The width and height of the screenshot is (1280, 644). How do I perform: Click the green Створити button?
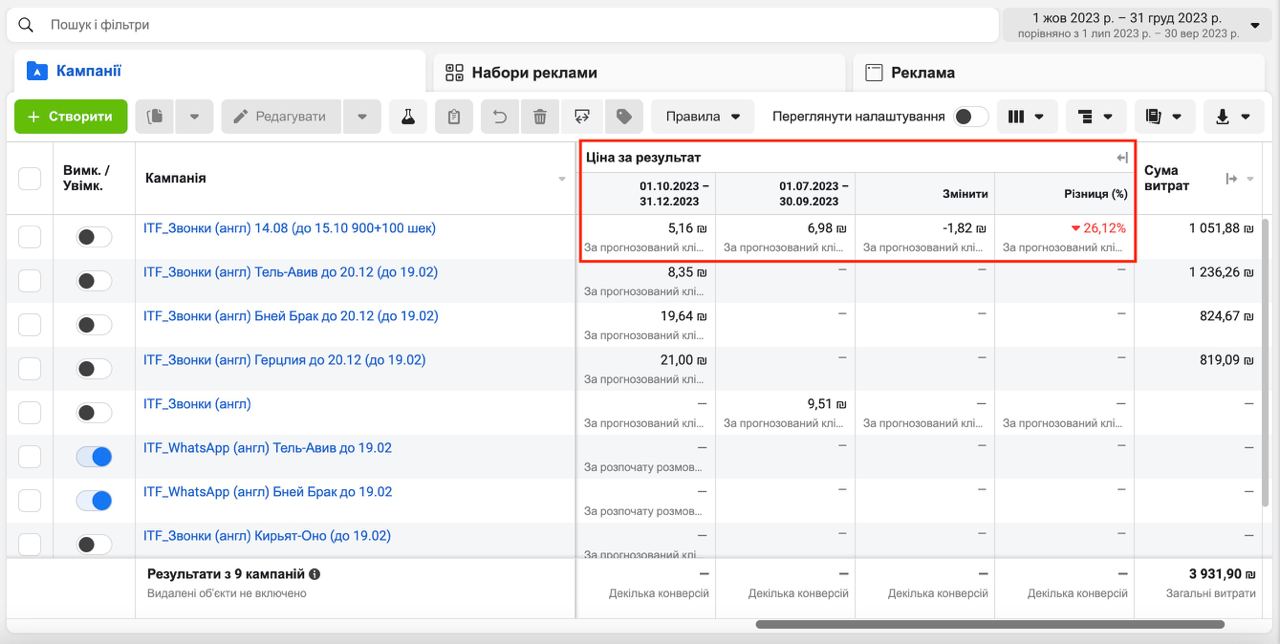pyautogui.click(x=70, y=116)
